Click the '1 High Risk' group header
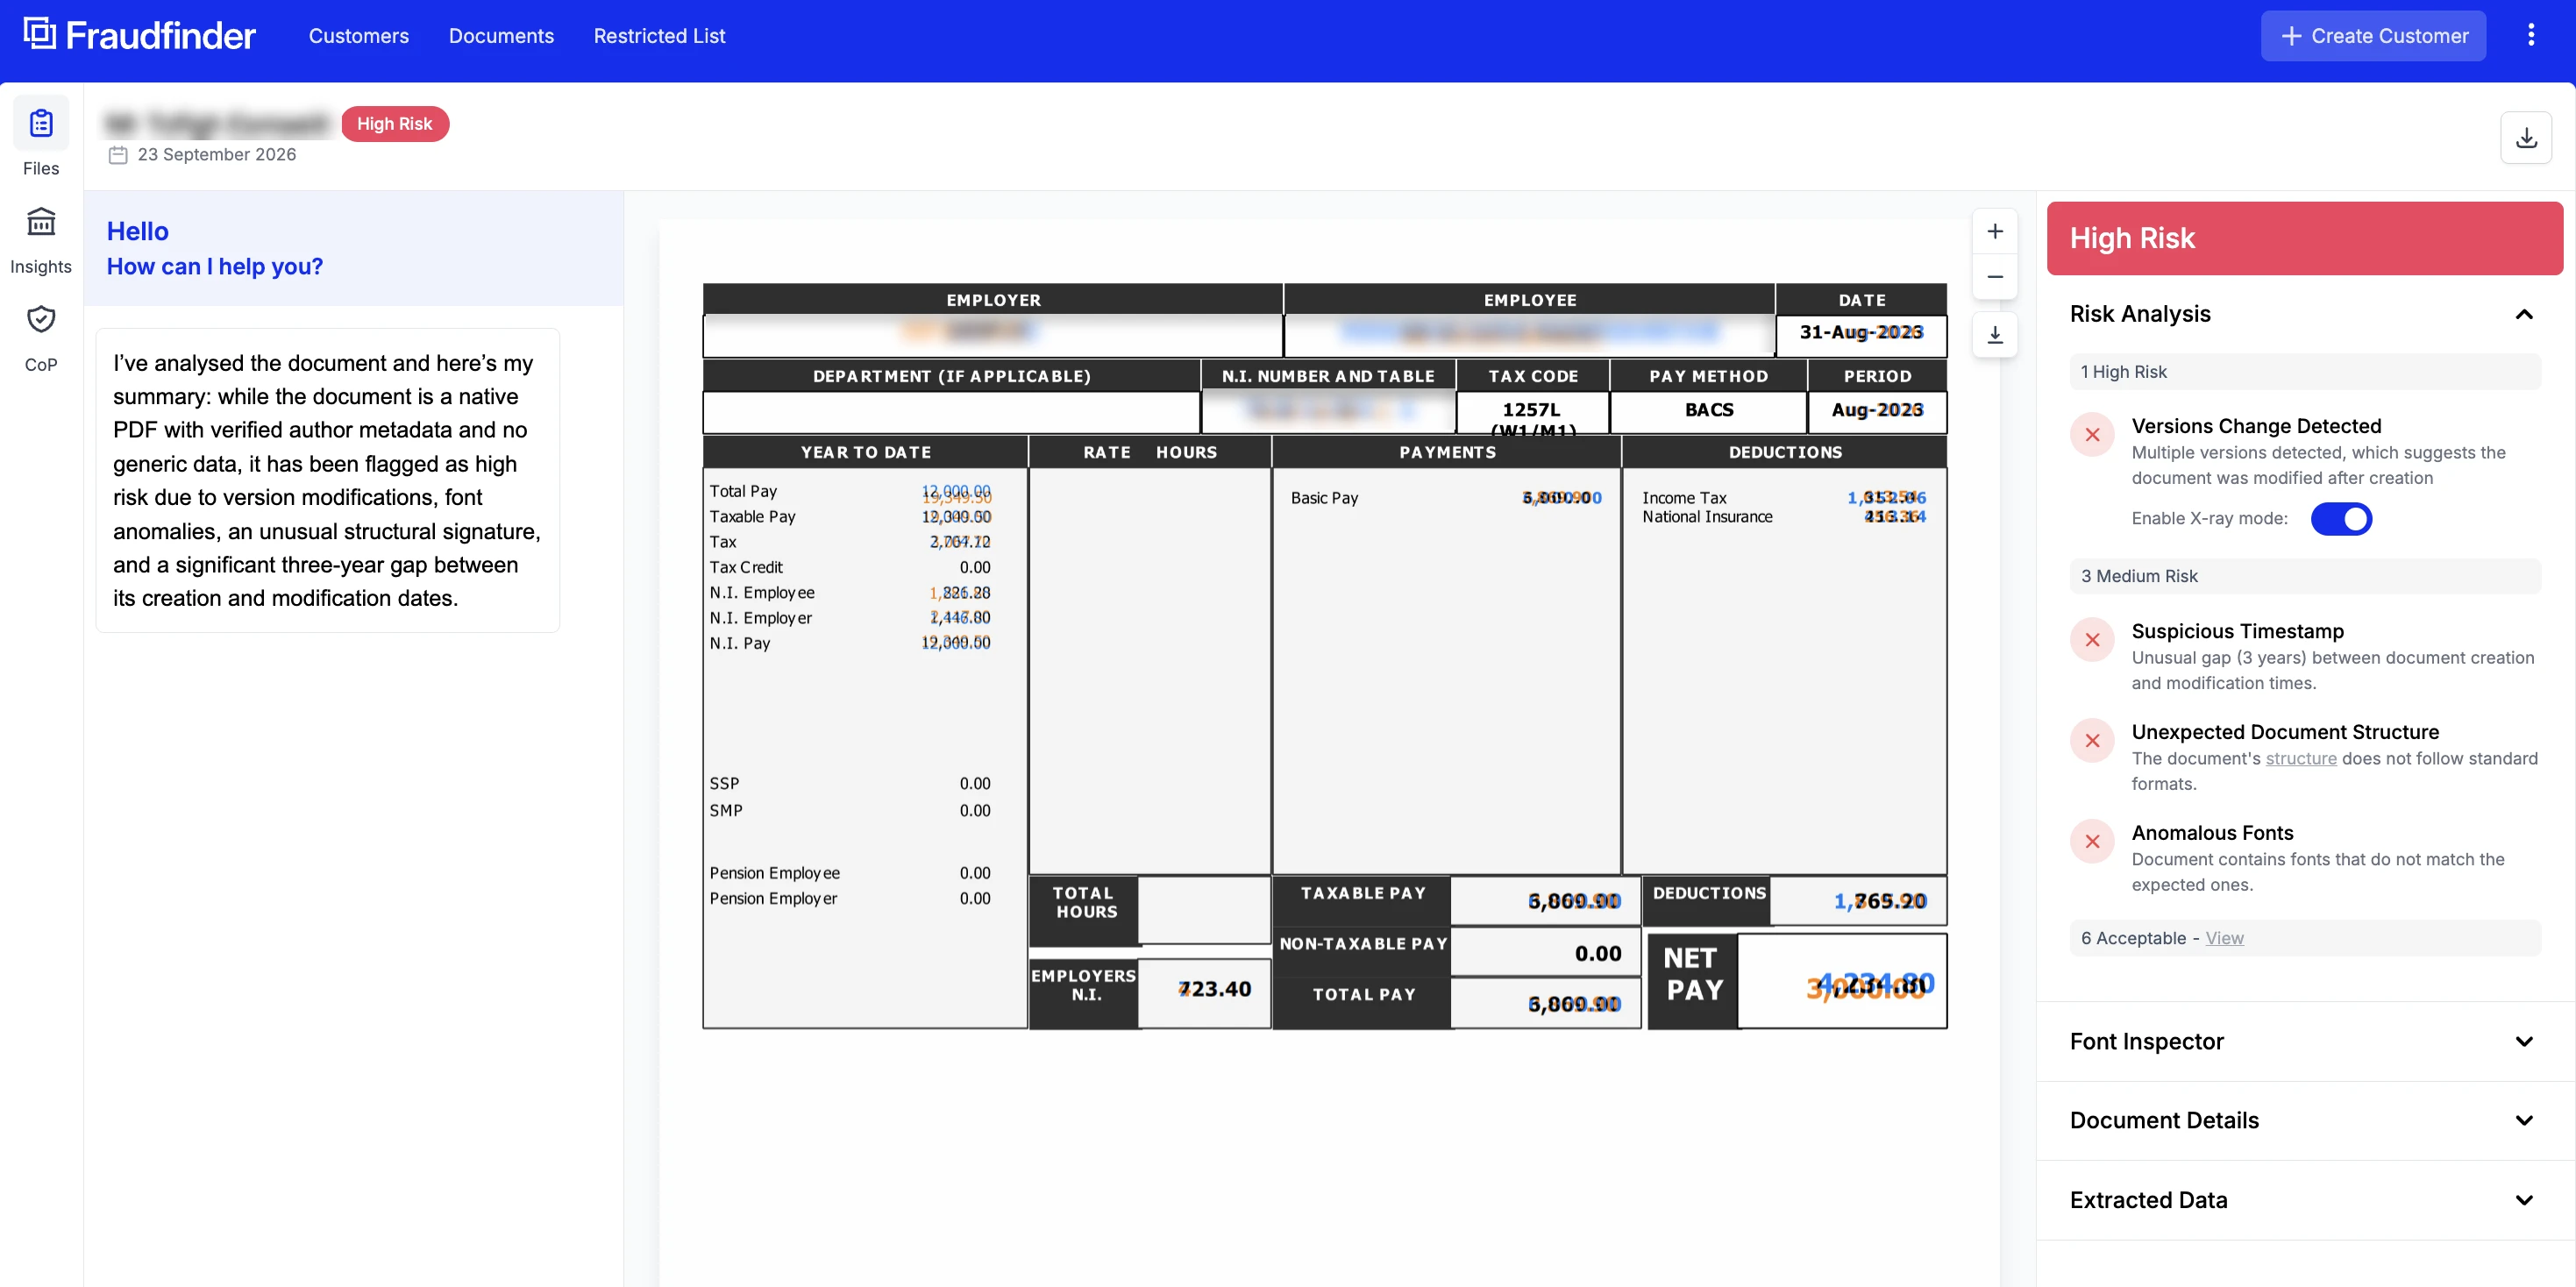The width and height of the screenshot is (2576, 1287). tap(2304, 372)
